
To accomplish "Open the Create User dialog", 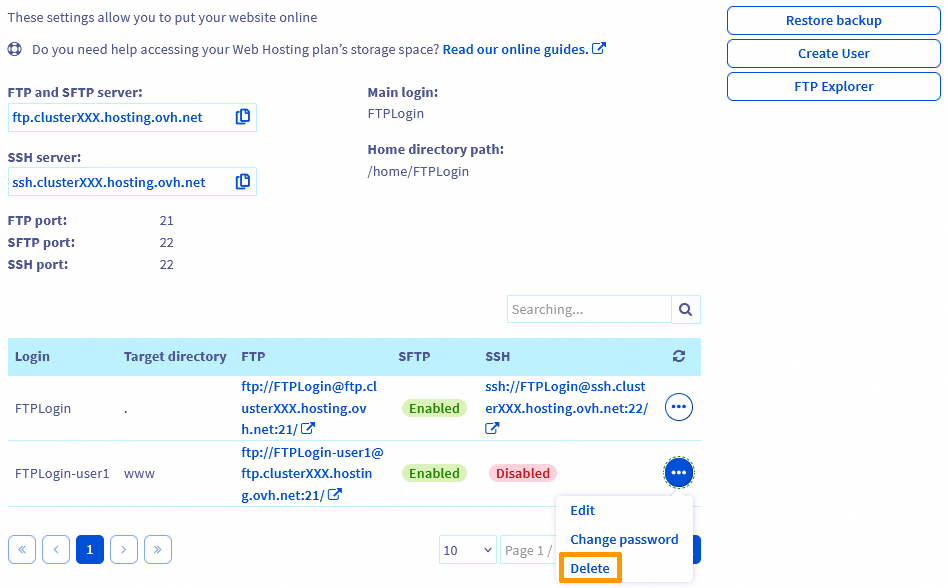I will (x=833, y=53).
